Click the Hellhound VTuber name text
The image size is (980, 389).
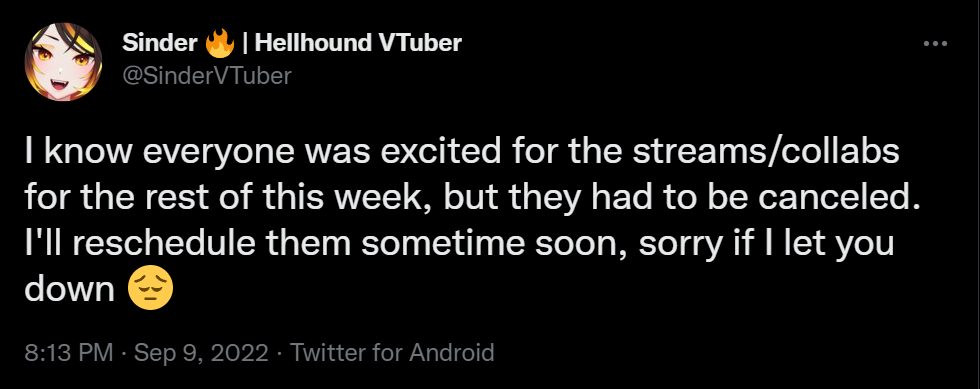(359, 43)
